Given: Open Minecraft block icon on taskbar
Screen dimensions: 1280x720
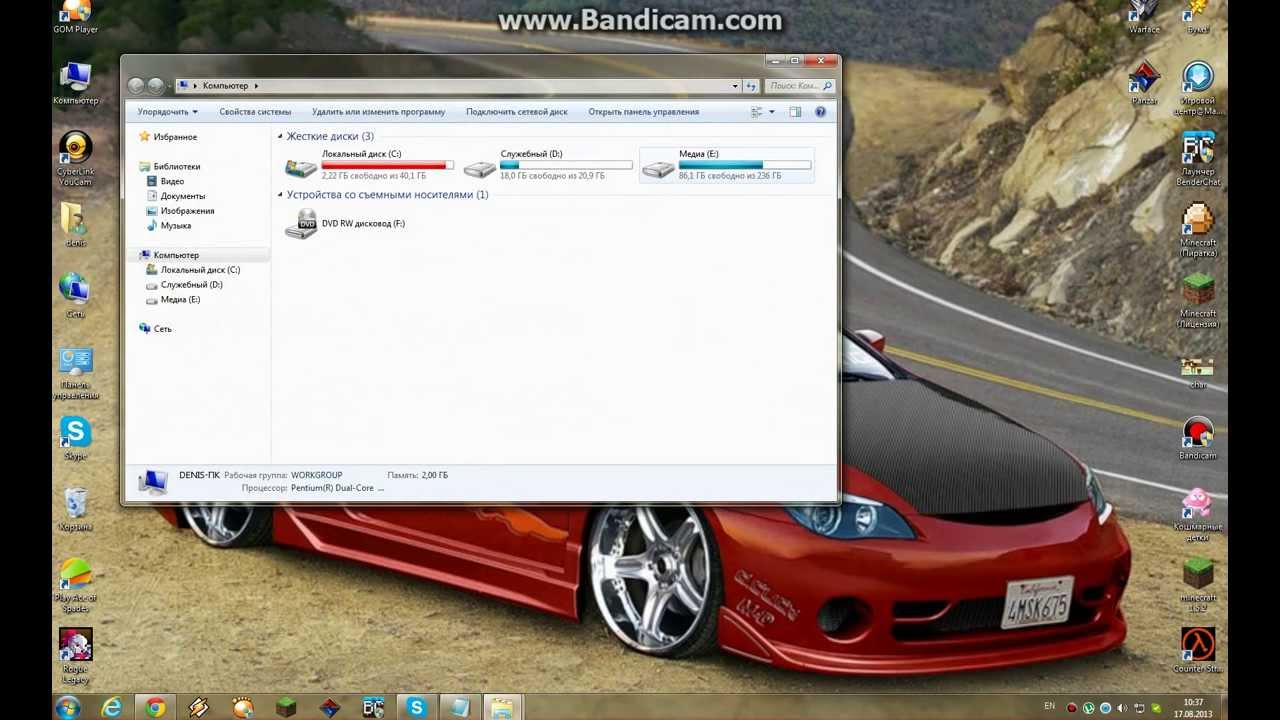Looking at the screenshot, I should (x=286, y=708).
